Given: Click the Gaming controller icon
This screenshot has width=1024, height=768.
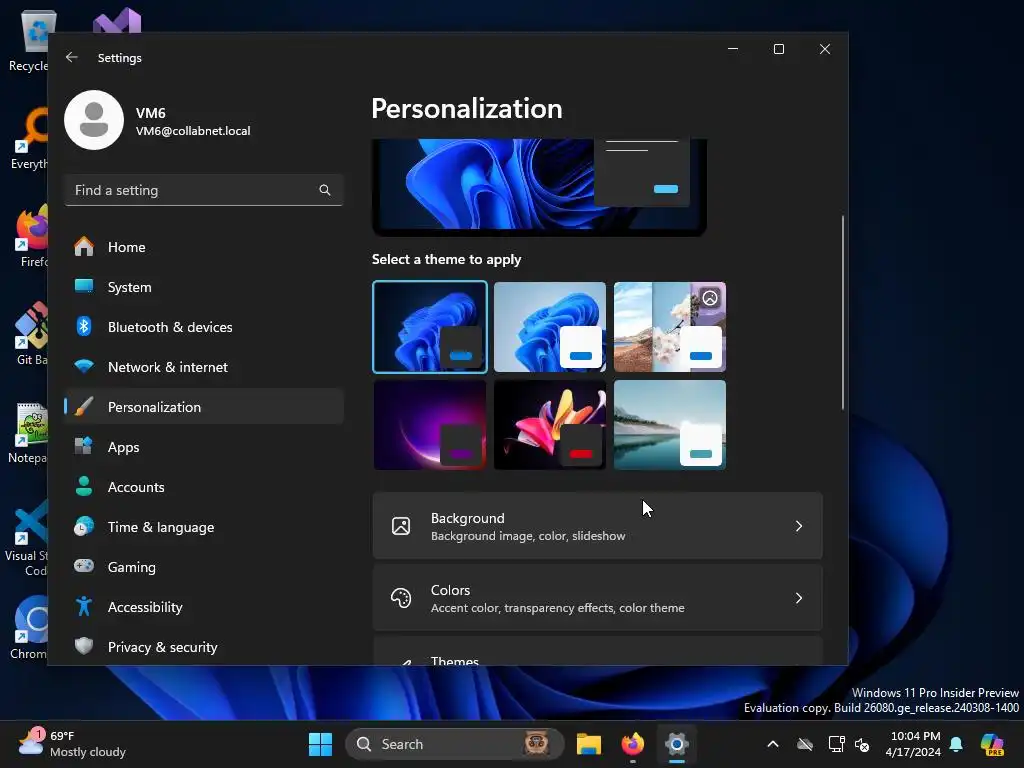Looking at the screenshot, I should [x=84, y=566].
